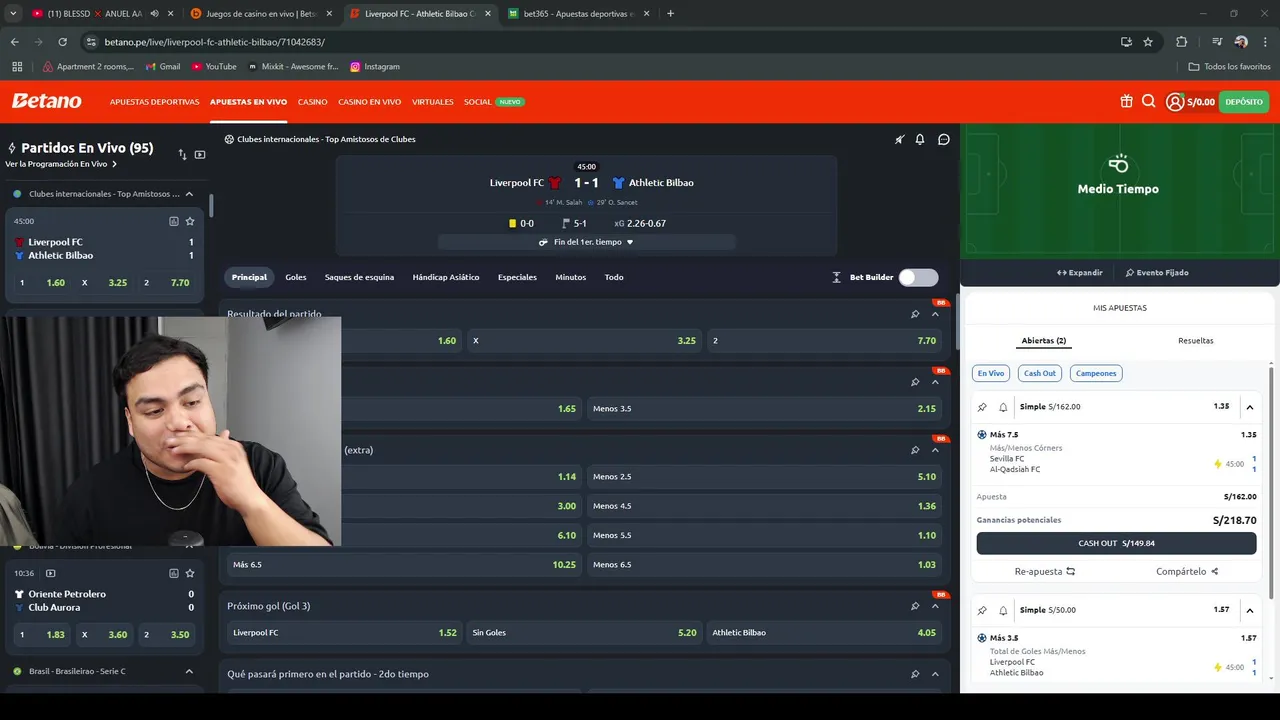
Task: Pin the S/162.00 Simple bet
Action: click(982, 407)
